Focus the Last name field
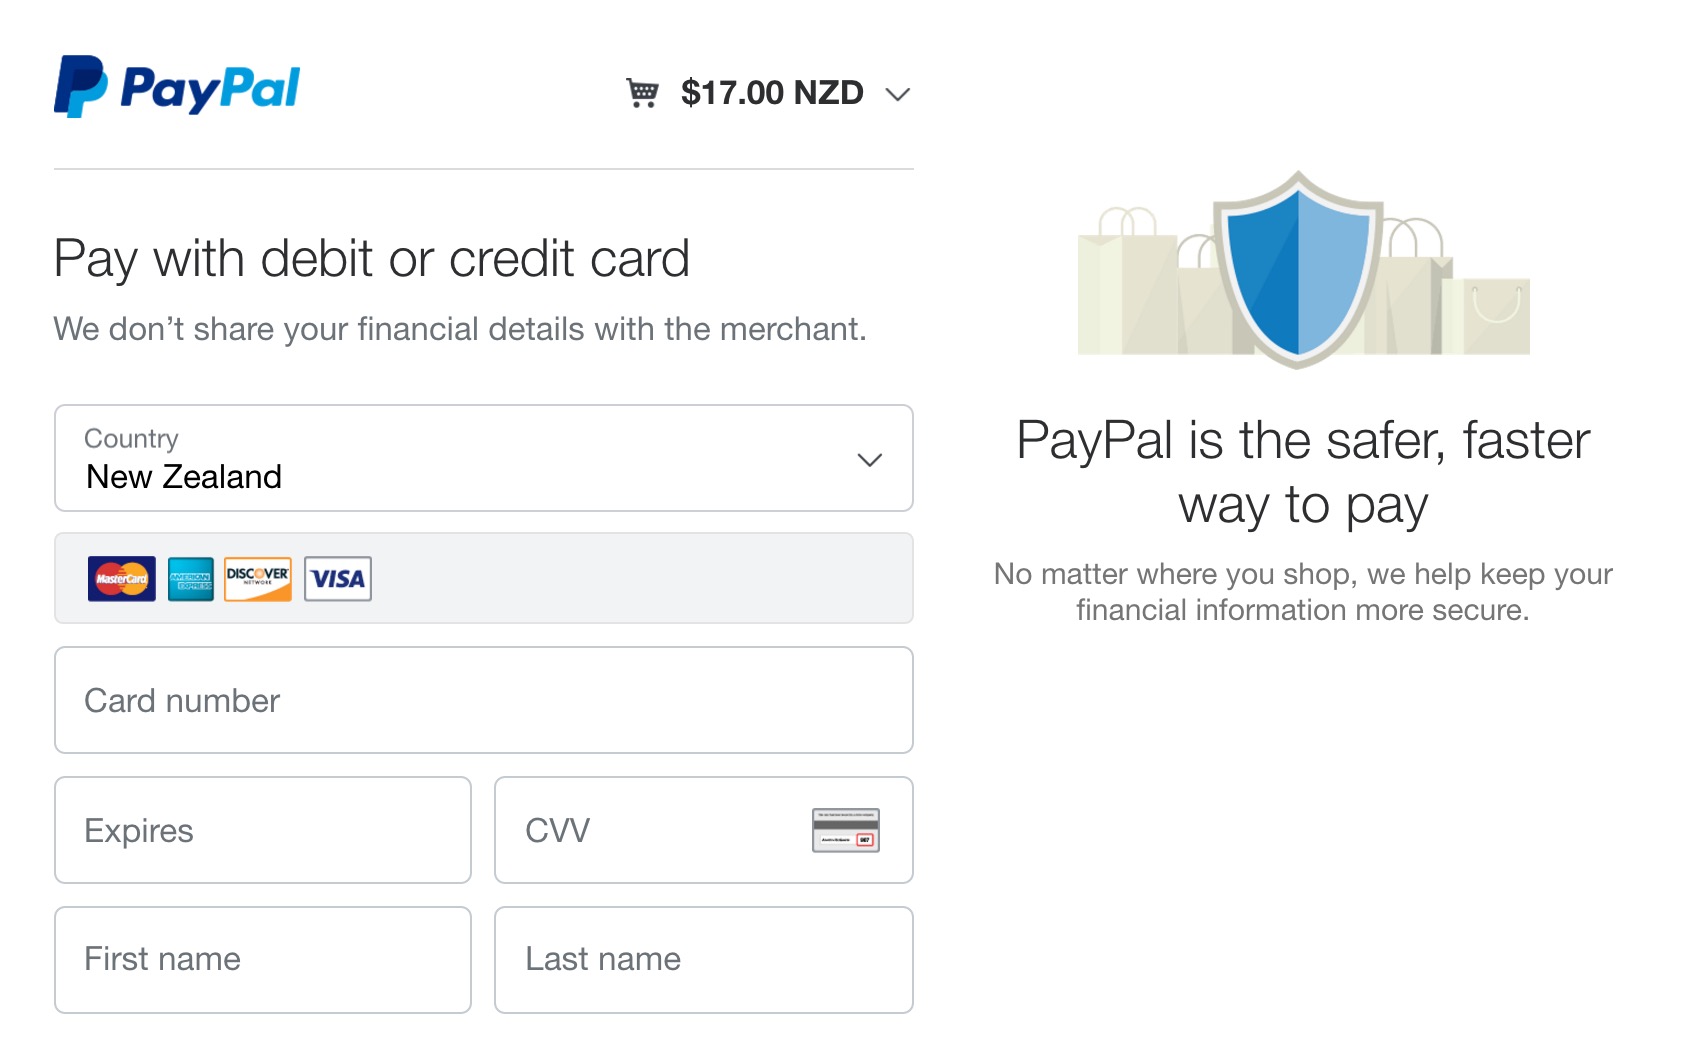The width and height of the screenshot is (1690, 1044). click(703, 960)
